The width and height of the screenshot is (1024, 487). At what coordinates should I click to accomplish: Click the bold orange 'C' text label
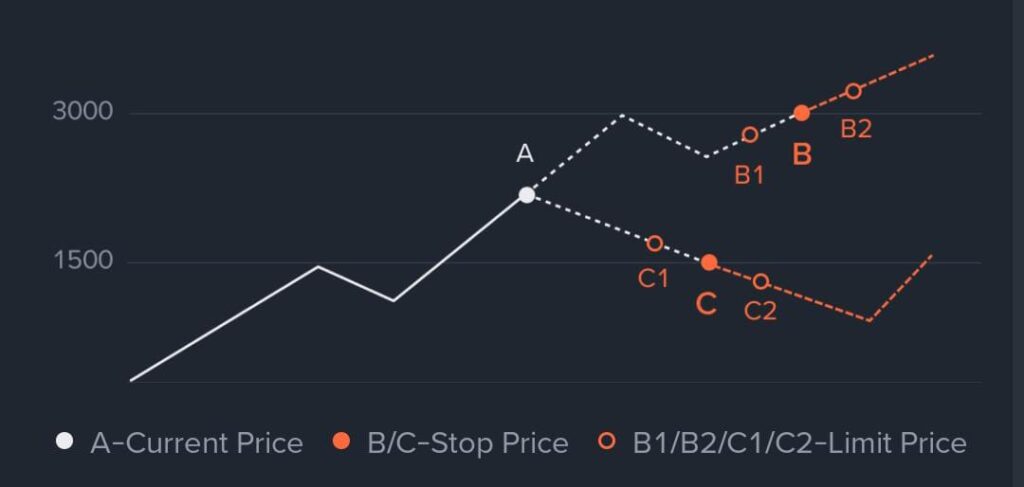coord(706,304)
